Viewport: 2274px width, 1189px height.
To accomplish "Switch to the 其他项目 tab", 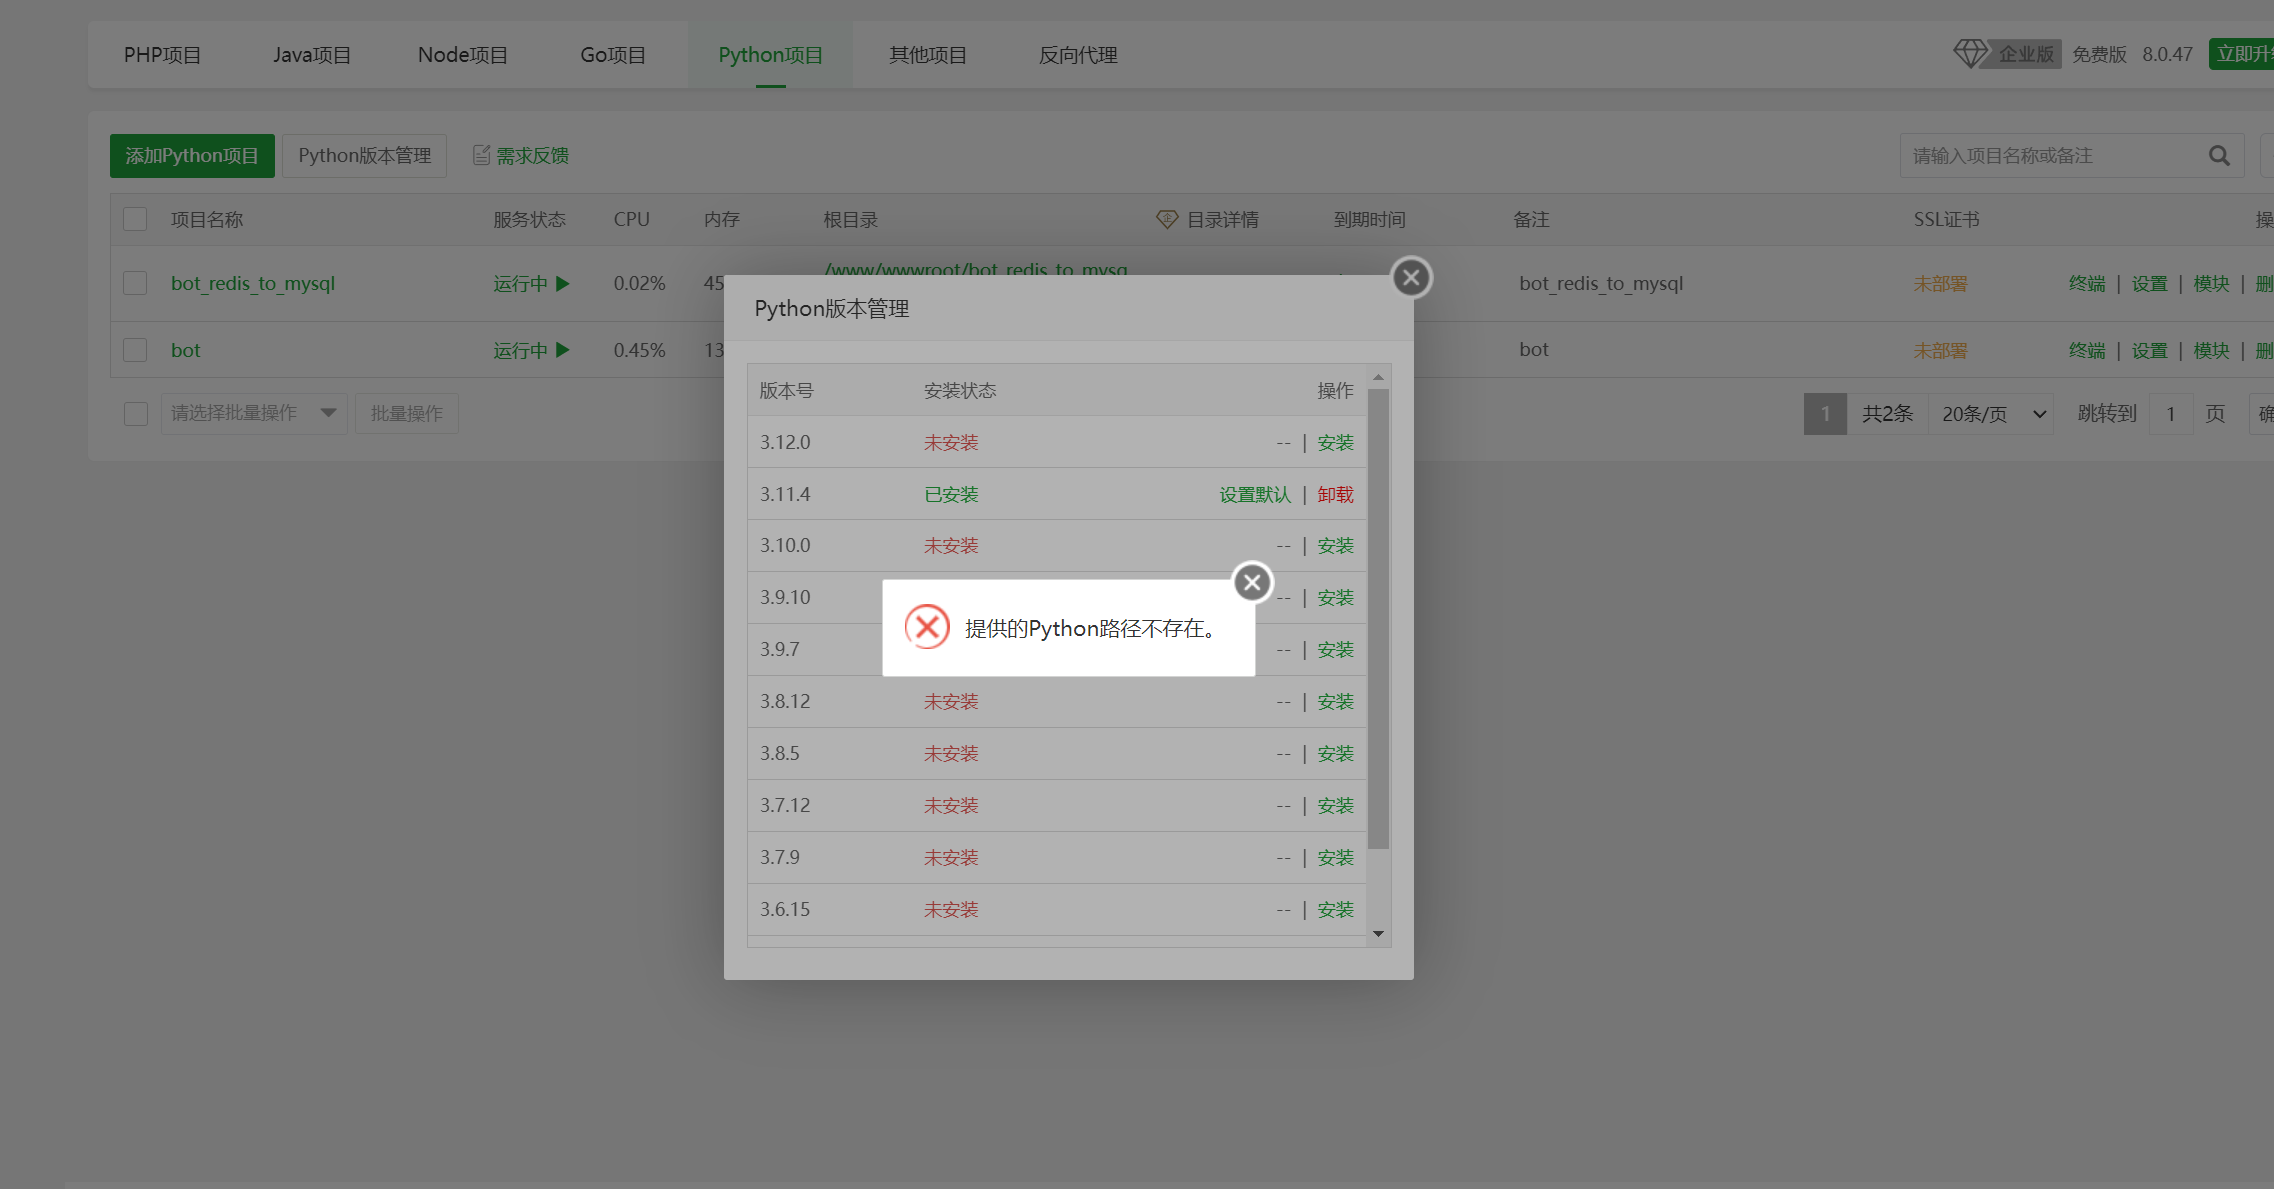I will click(928, 55).
